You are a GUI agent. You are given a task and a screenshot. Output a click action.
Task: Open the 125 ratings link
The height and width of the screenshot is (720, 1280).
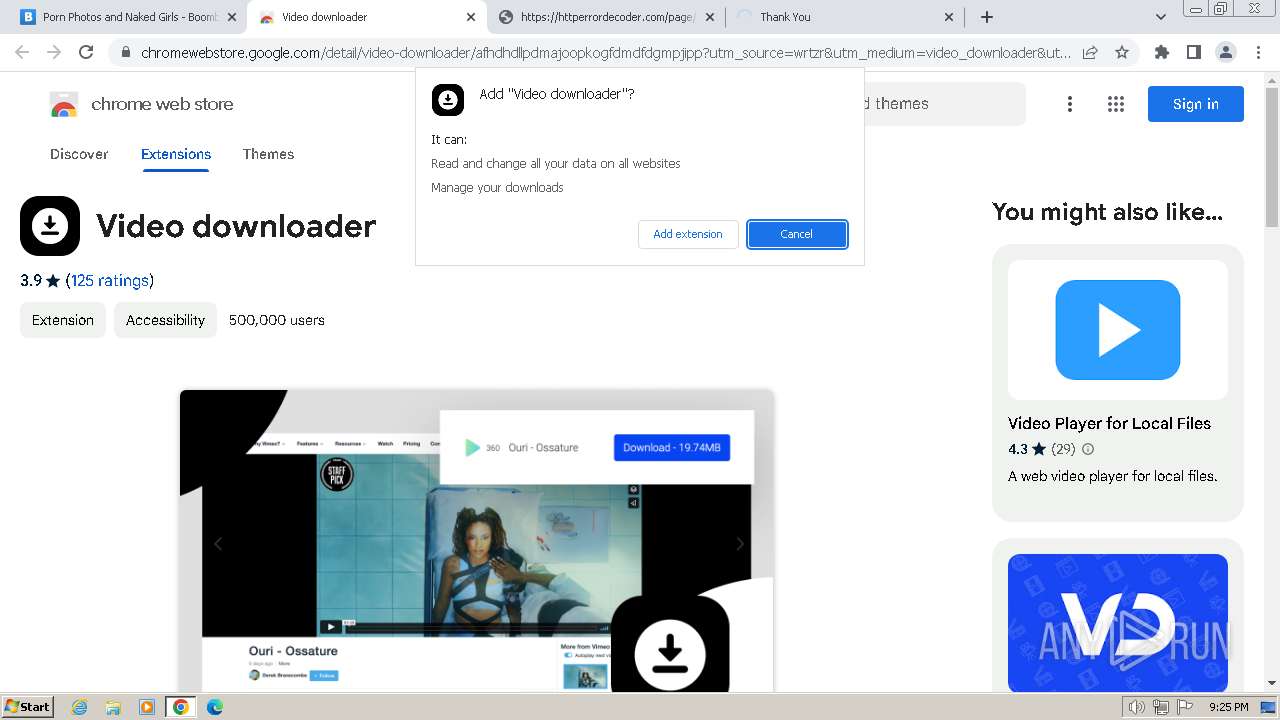[x=110, y=281]
